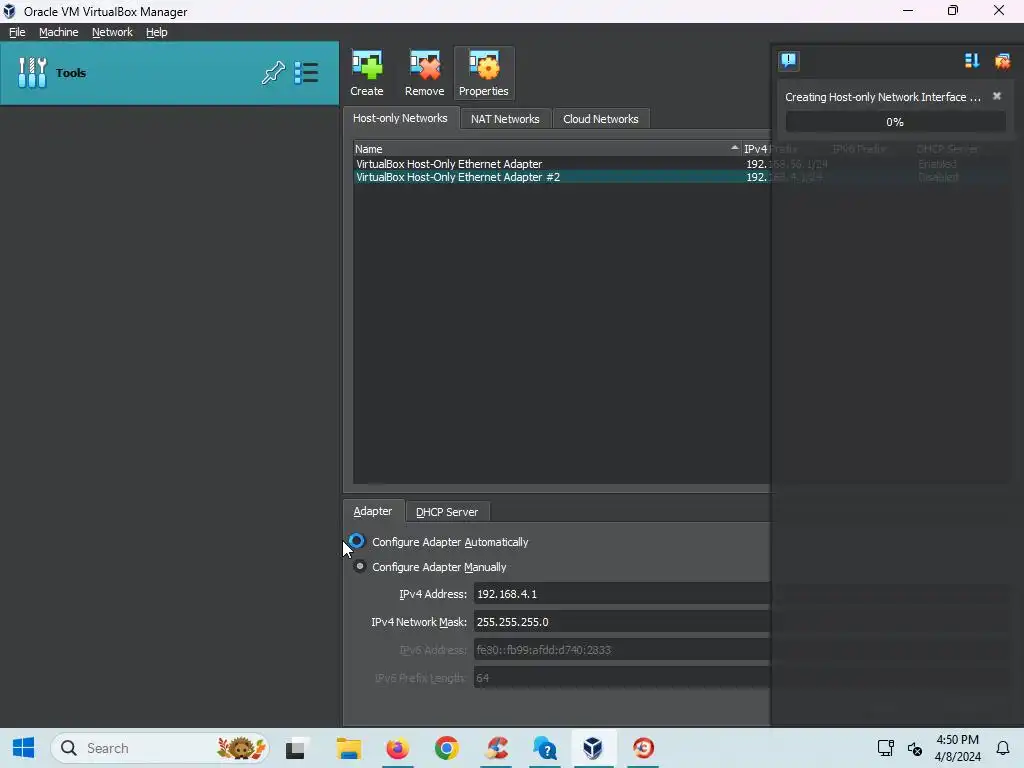The image size is (1024, 768).
Task: Dismiss the Creating Host-only Network notification
Action: click(997, 96)
